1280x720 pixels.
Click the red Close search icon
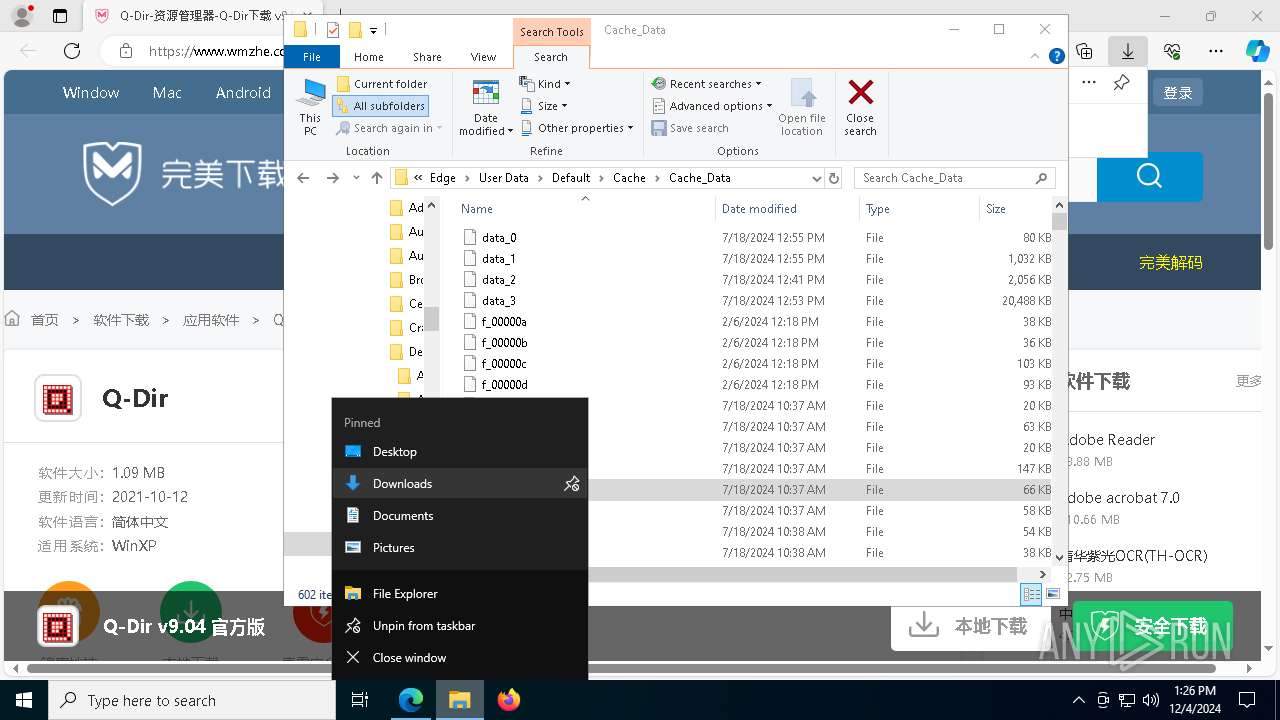860,107
